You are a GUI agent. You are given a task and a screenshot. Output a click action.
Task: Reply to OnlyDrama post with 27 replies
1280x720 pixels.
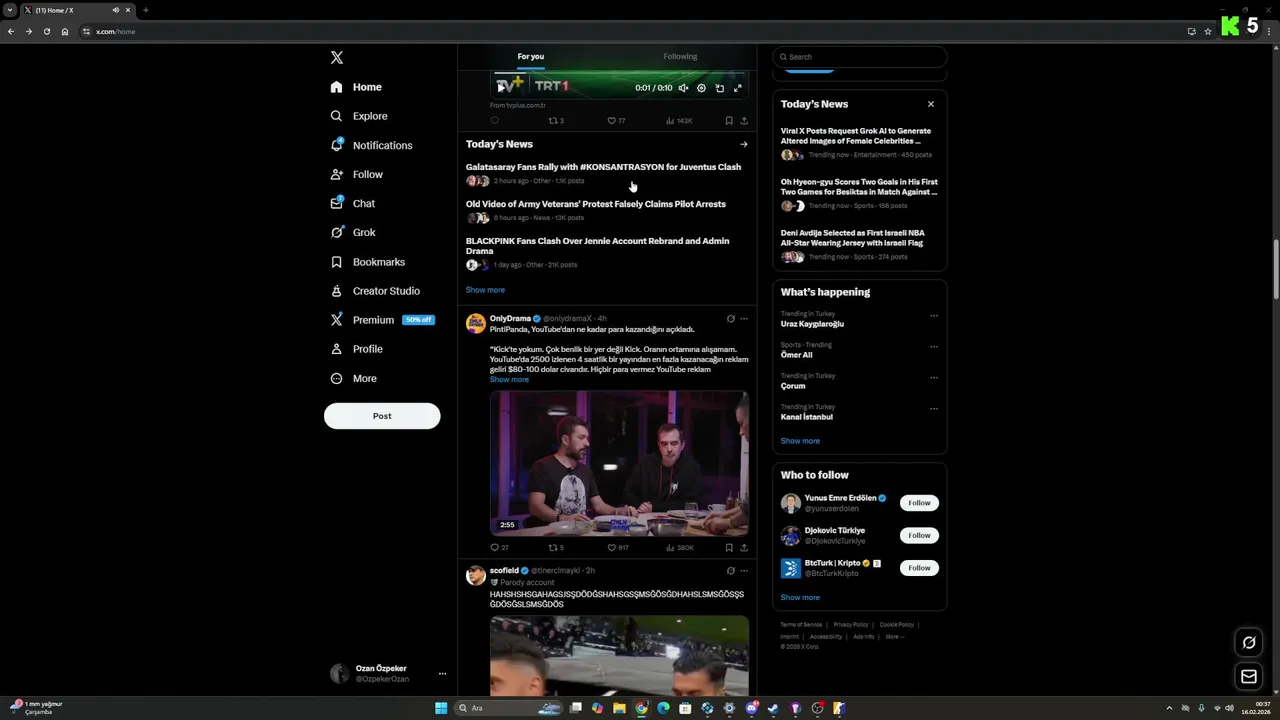[499, 548]
